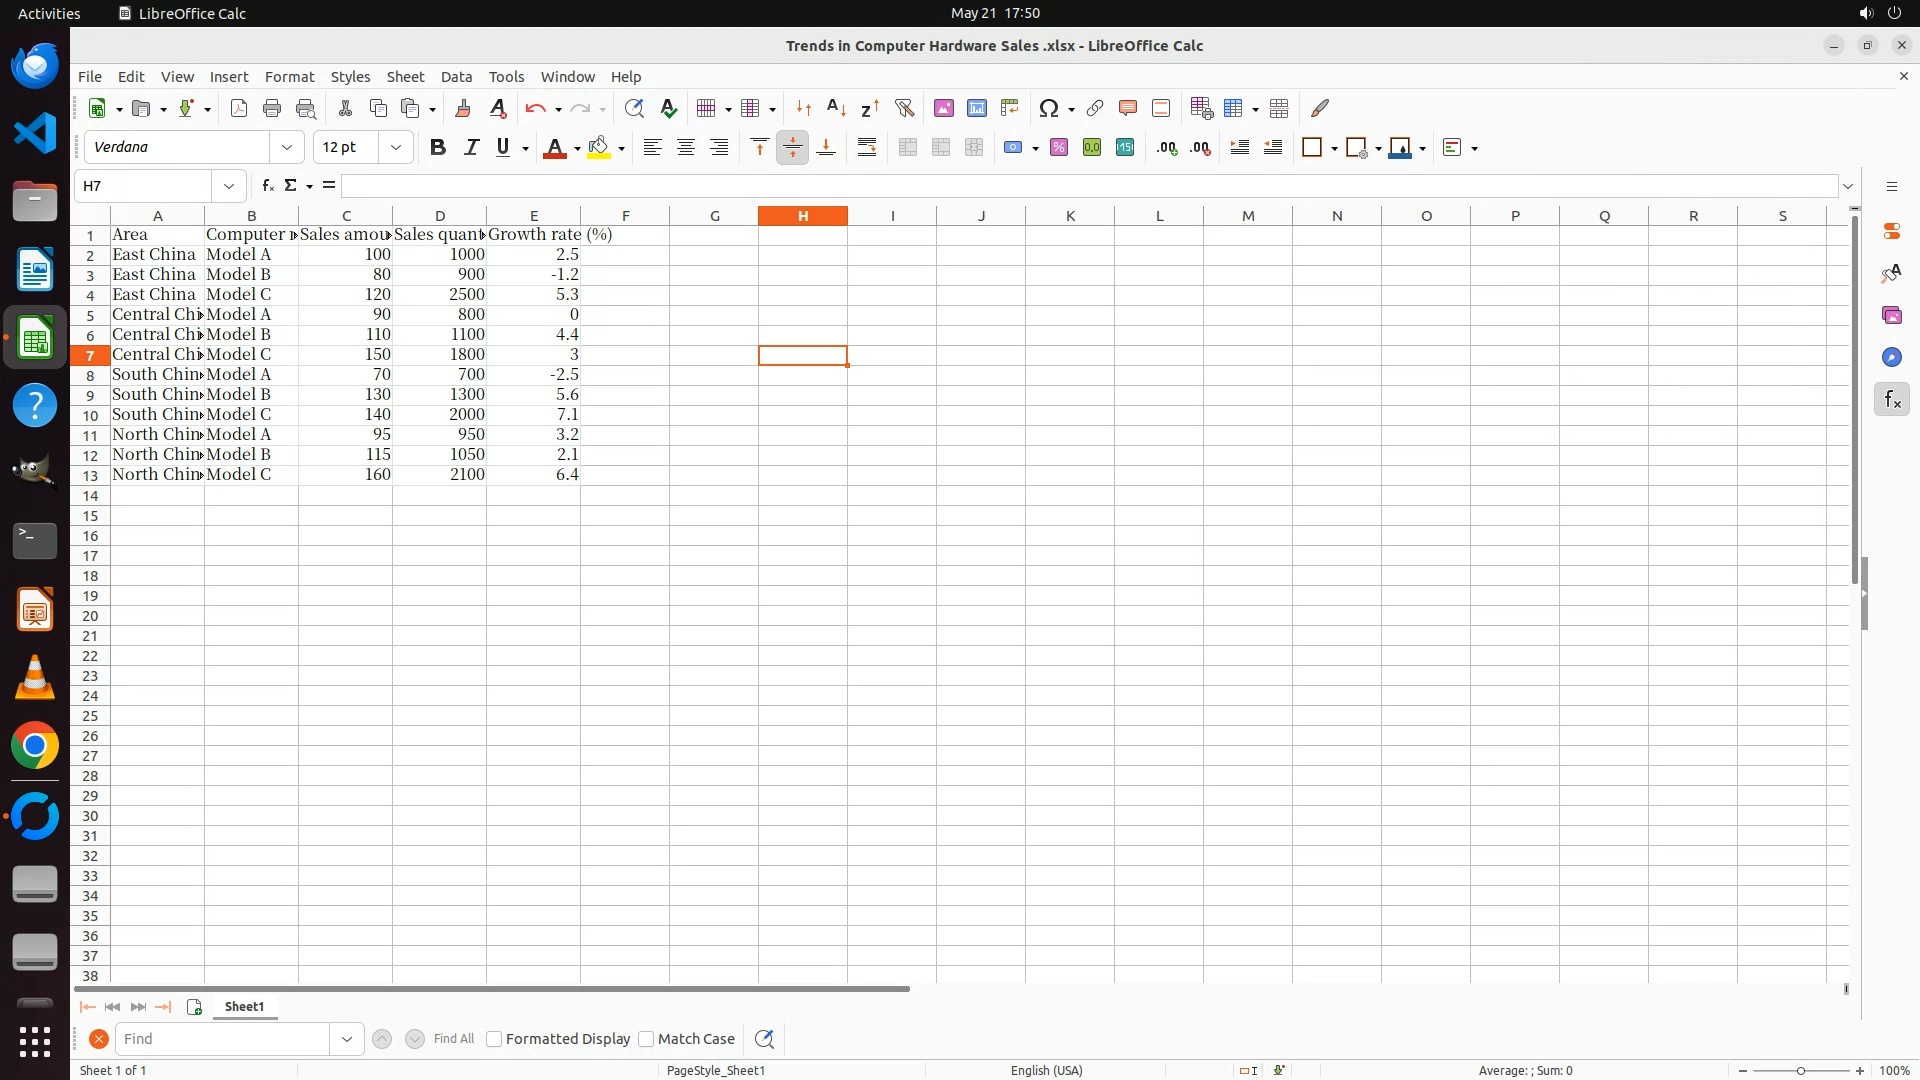
Task: Click the Find All button
Action: (x=453, y=1039)
